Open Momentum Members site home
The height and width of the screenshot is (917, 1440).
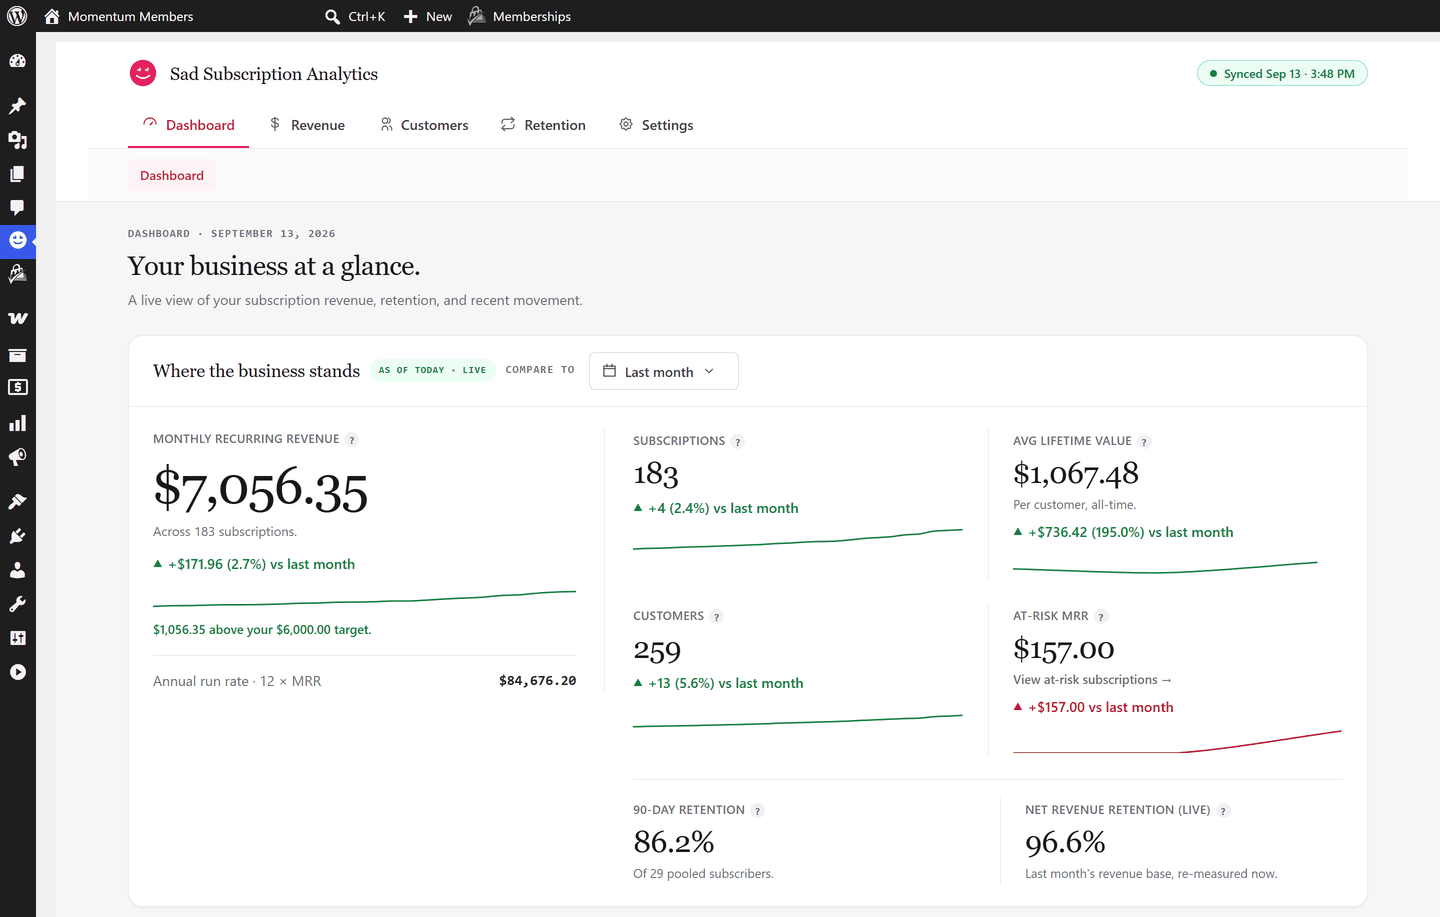(52, 16)
